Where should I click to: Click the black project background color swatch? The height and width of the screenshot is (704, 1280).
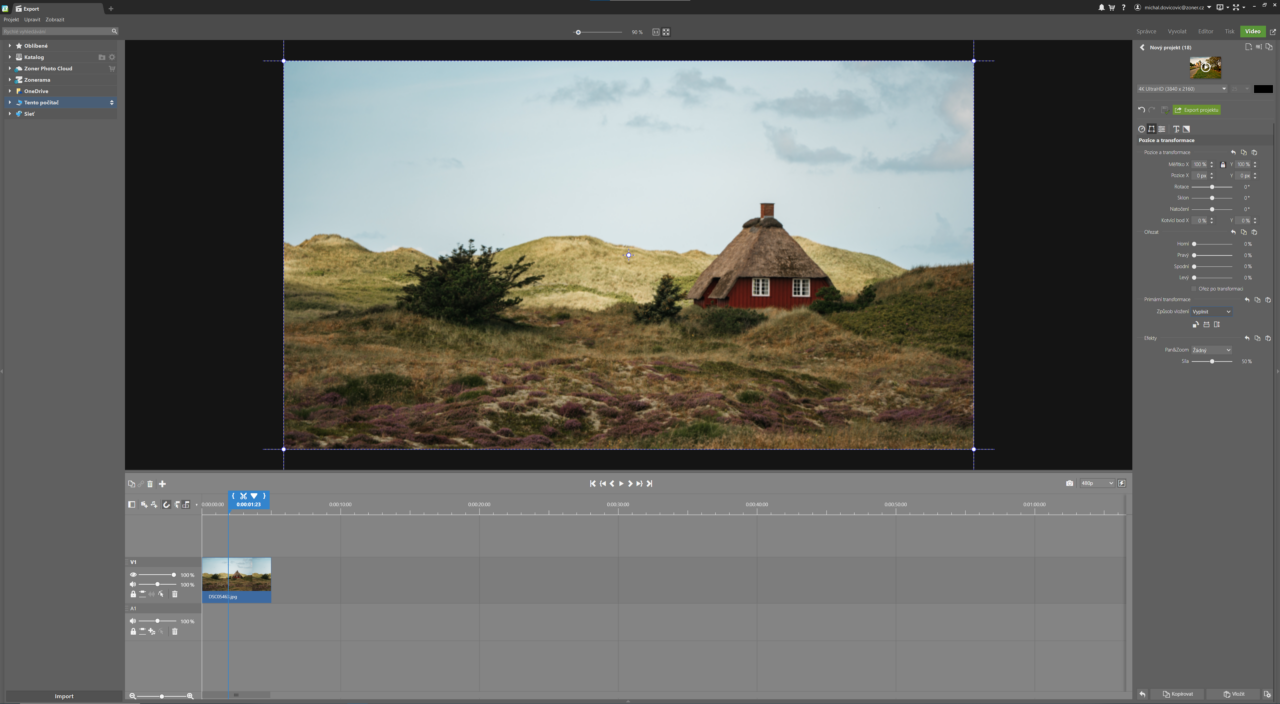pos(1263,89)
